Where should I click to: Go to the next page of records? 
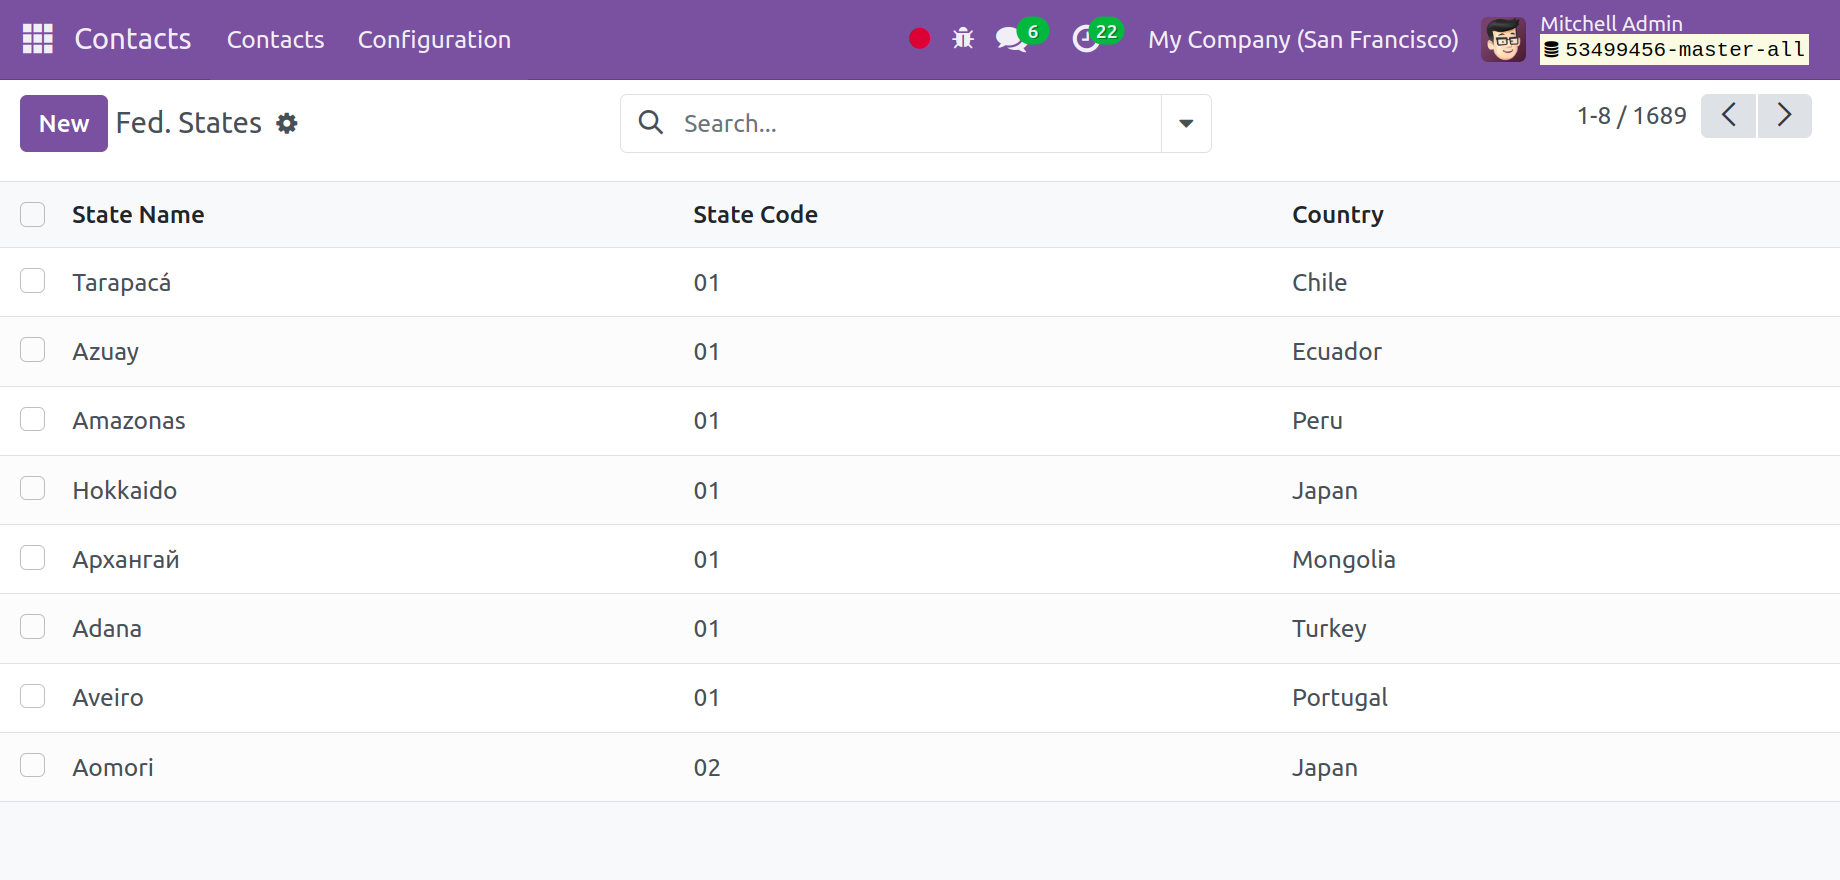(x=1784, y=116)
